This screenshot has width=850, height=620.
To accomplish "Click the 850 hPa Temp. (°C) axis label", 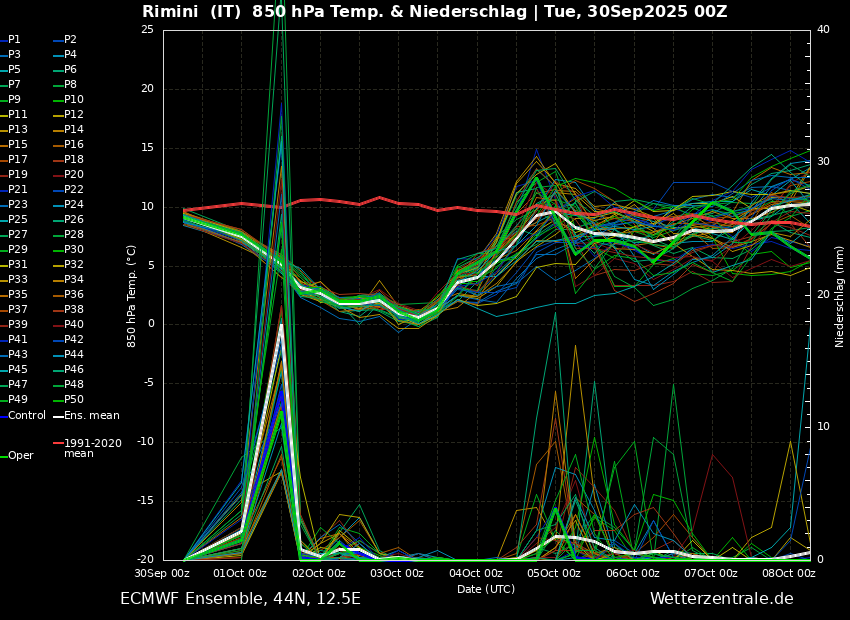I will point(131,295).
